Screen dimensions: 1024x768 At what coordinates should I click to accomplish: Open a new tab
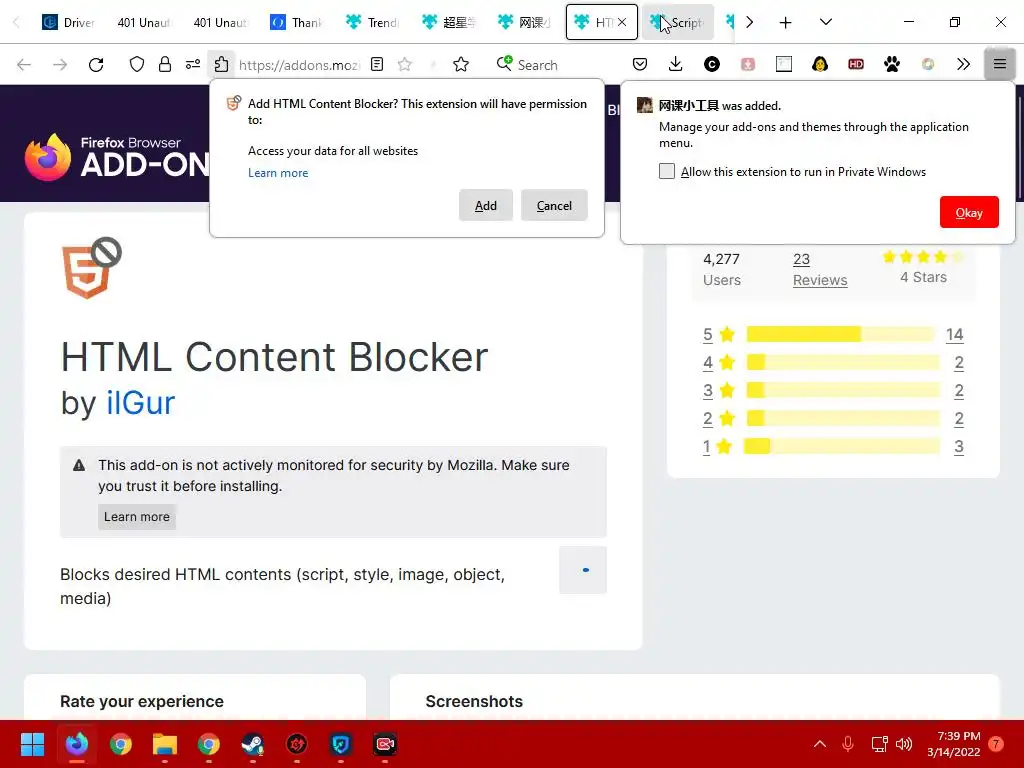tap(786, 23)
